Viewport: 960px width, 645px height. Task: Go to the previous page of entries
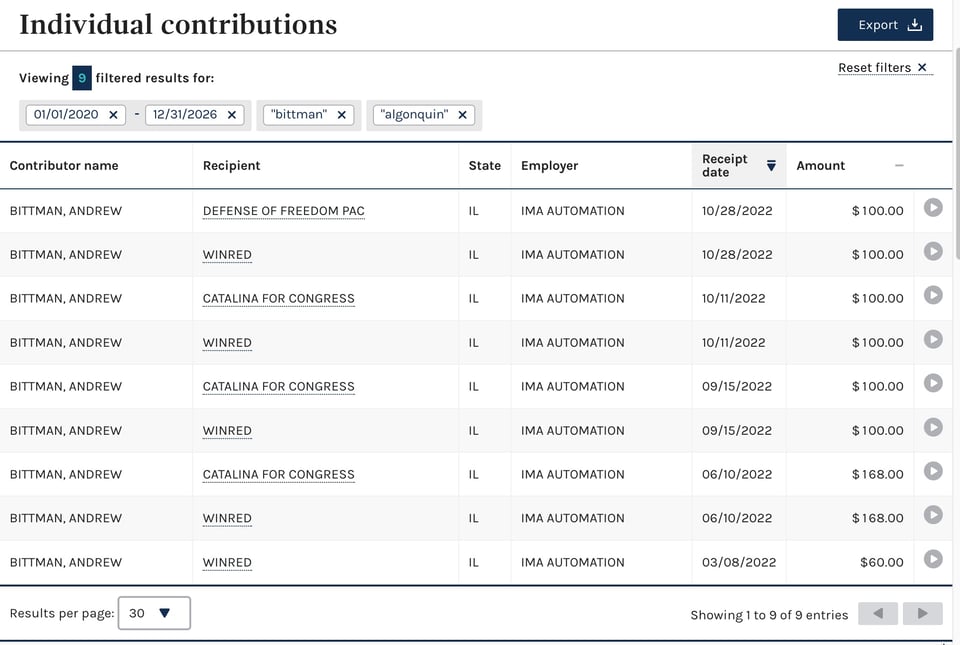pyautogui.click(x=878, y=613)
